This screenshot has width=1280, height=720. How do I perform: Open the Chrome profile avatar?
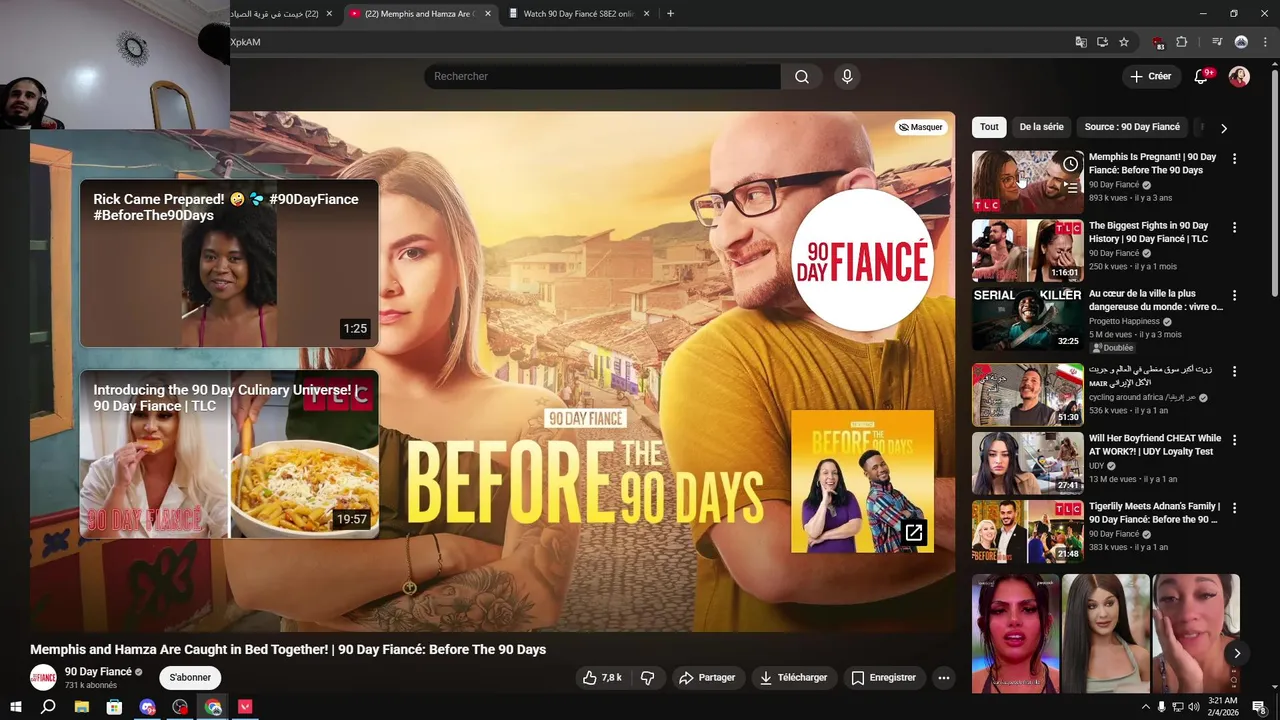tap(1241, 42)
